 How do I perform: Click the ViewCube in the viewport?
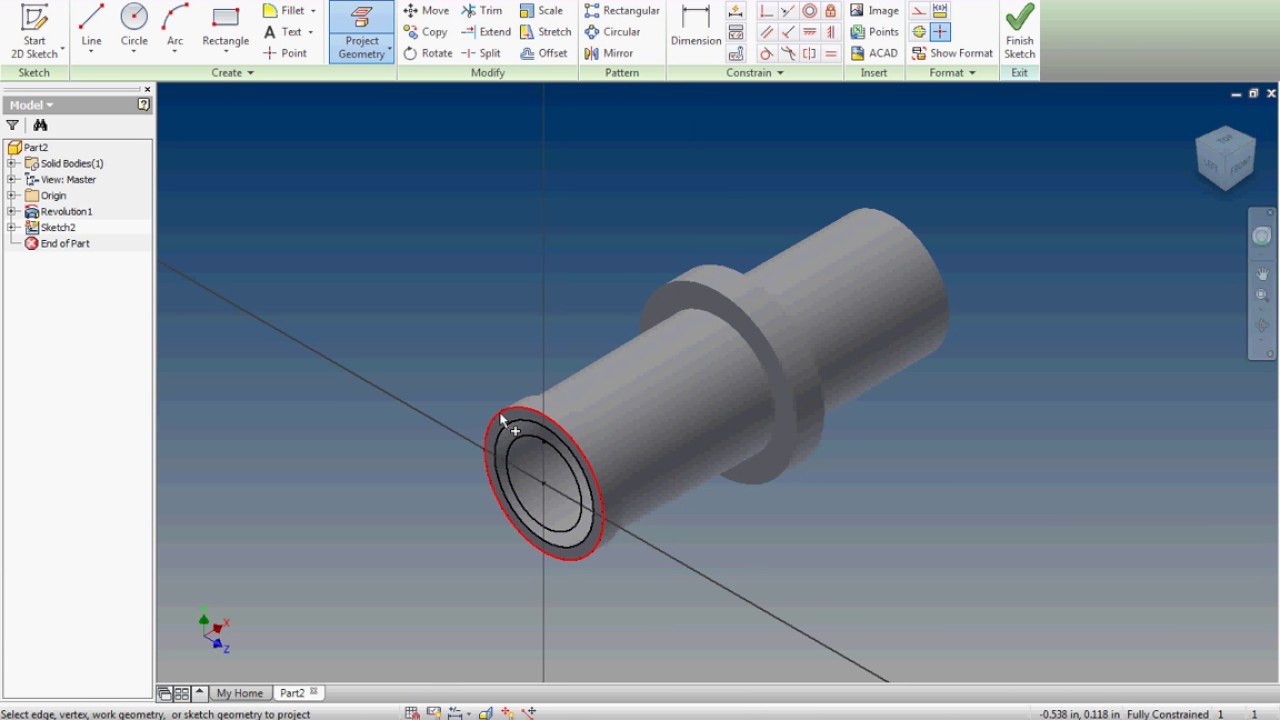pyautogui.click(x=1225, y=157)
